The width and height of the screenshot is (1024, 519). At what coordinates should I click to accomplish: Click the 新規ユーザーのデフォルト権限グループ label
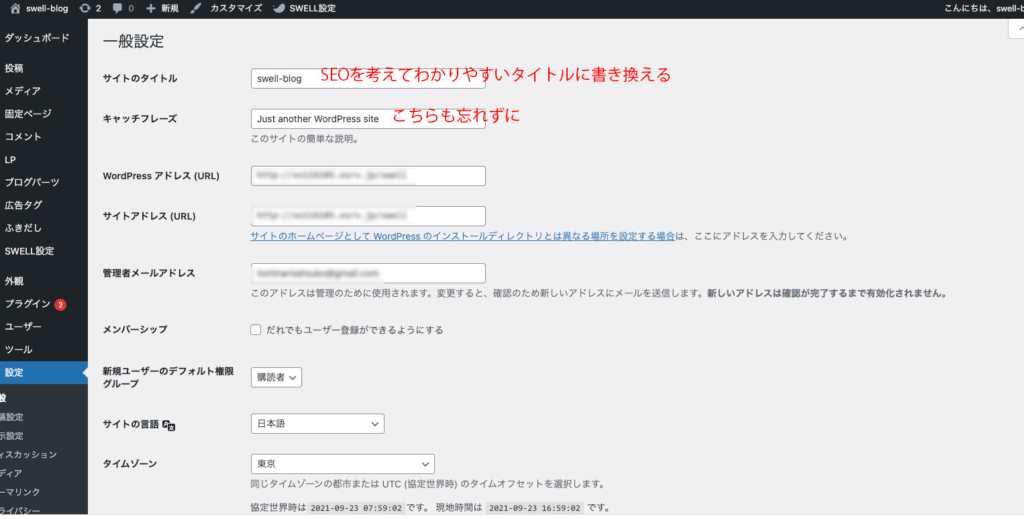click(x=168, y=377)
